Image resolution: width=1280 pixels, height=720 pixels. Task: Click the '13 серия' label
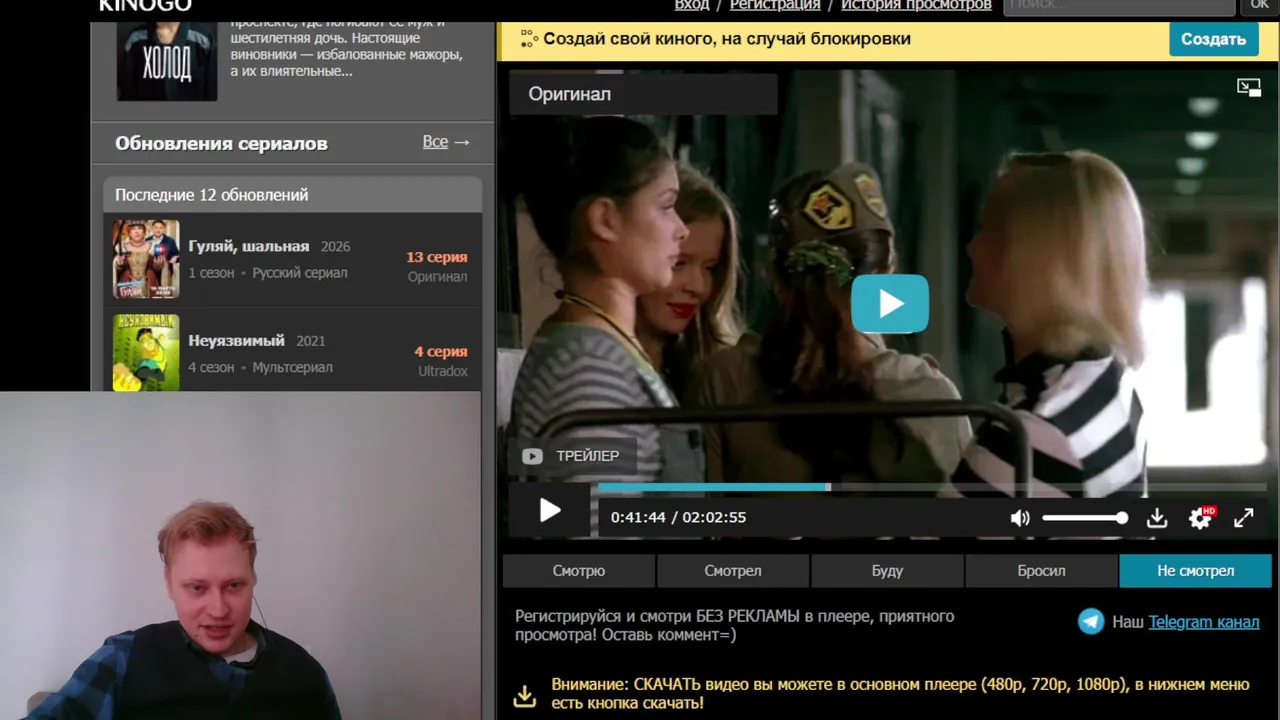pos(437,257)
